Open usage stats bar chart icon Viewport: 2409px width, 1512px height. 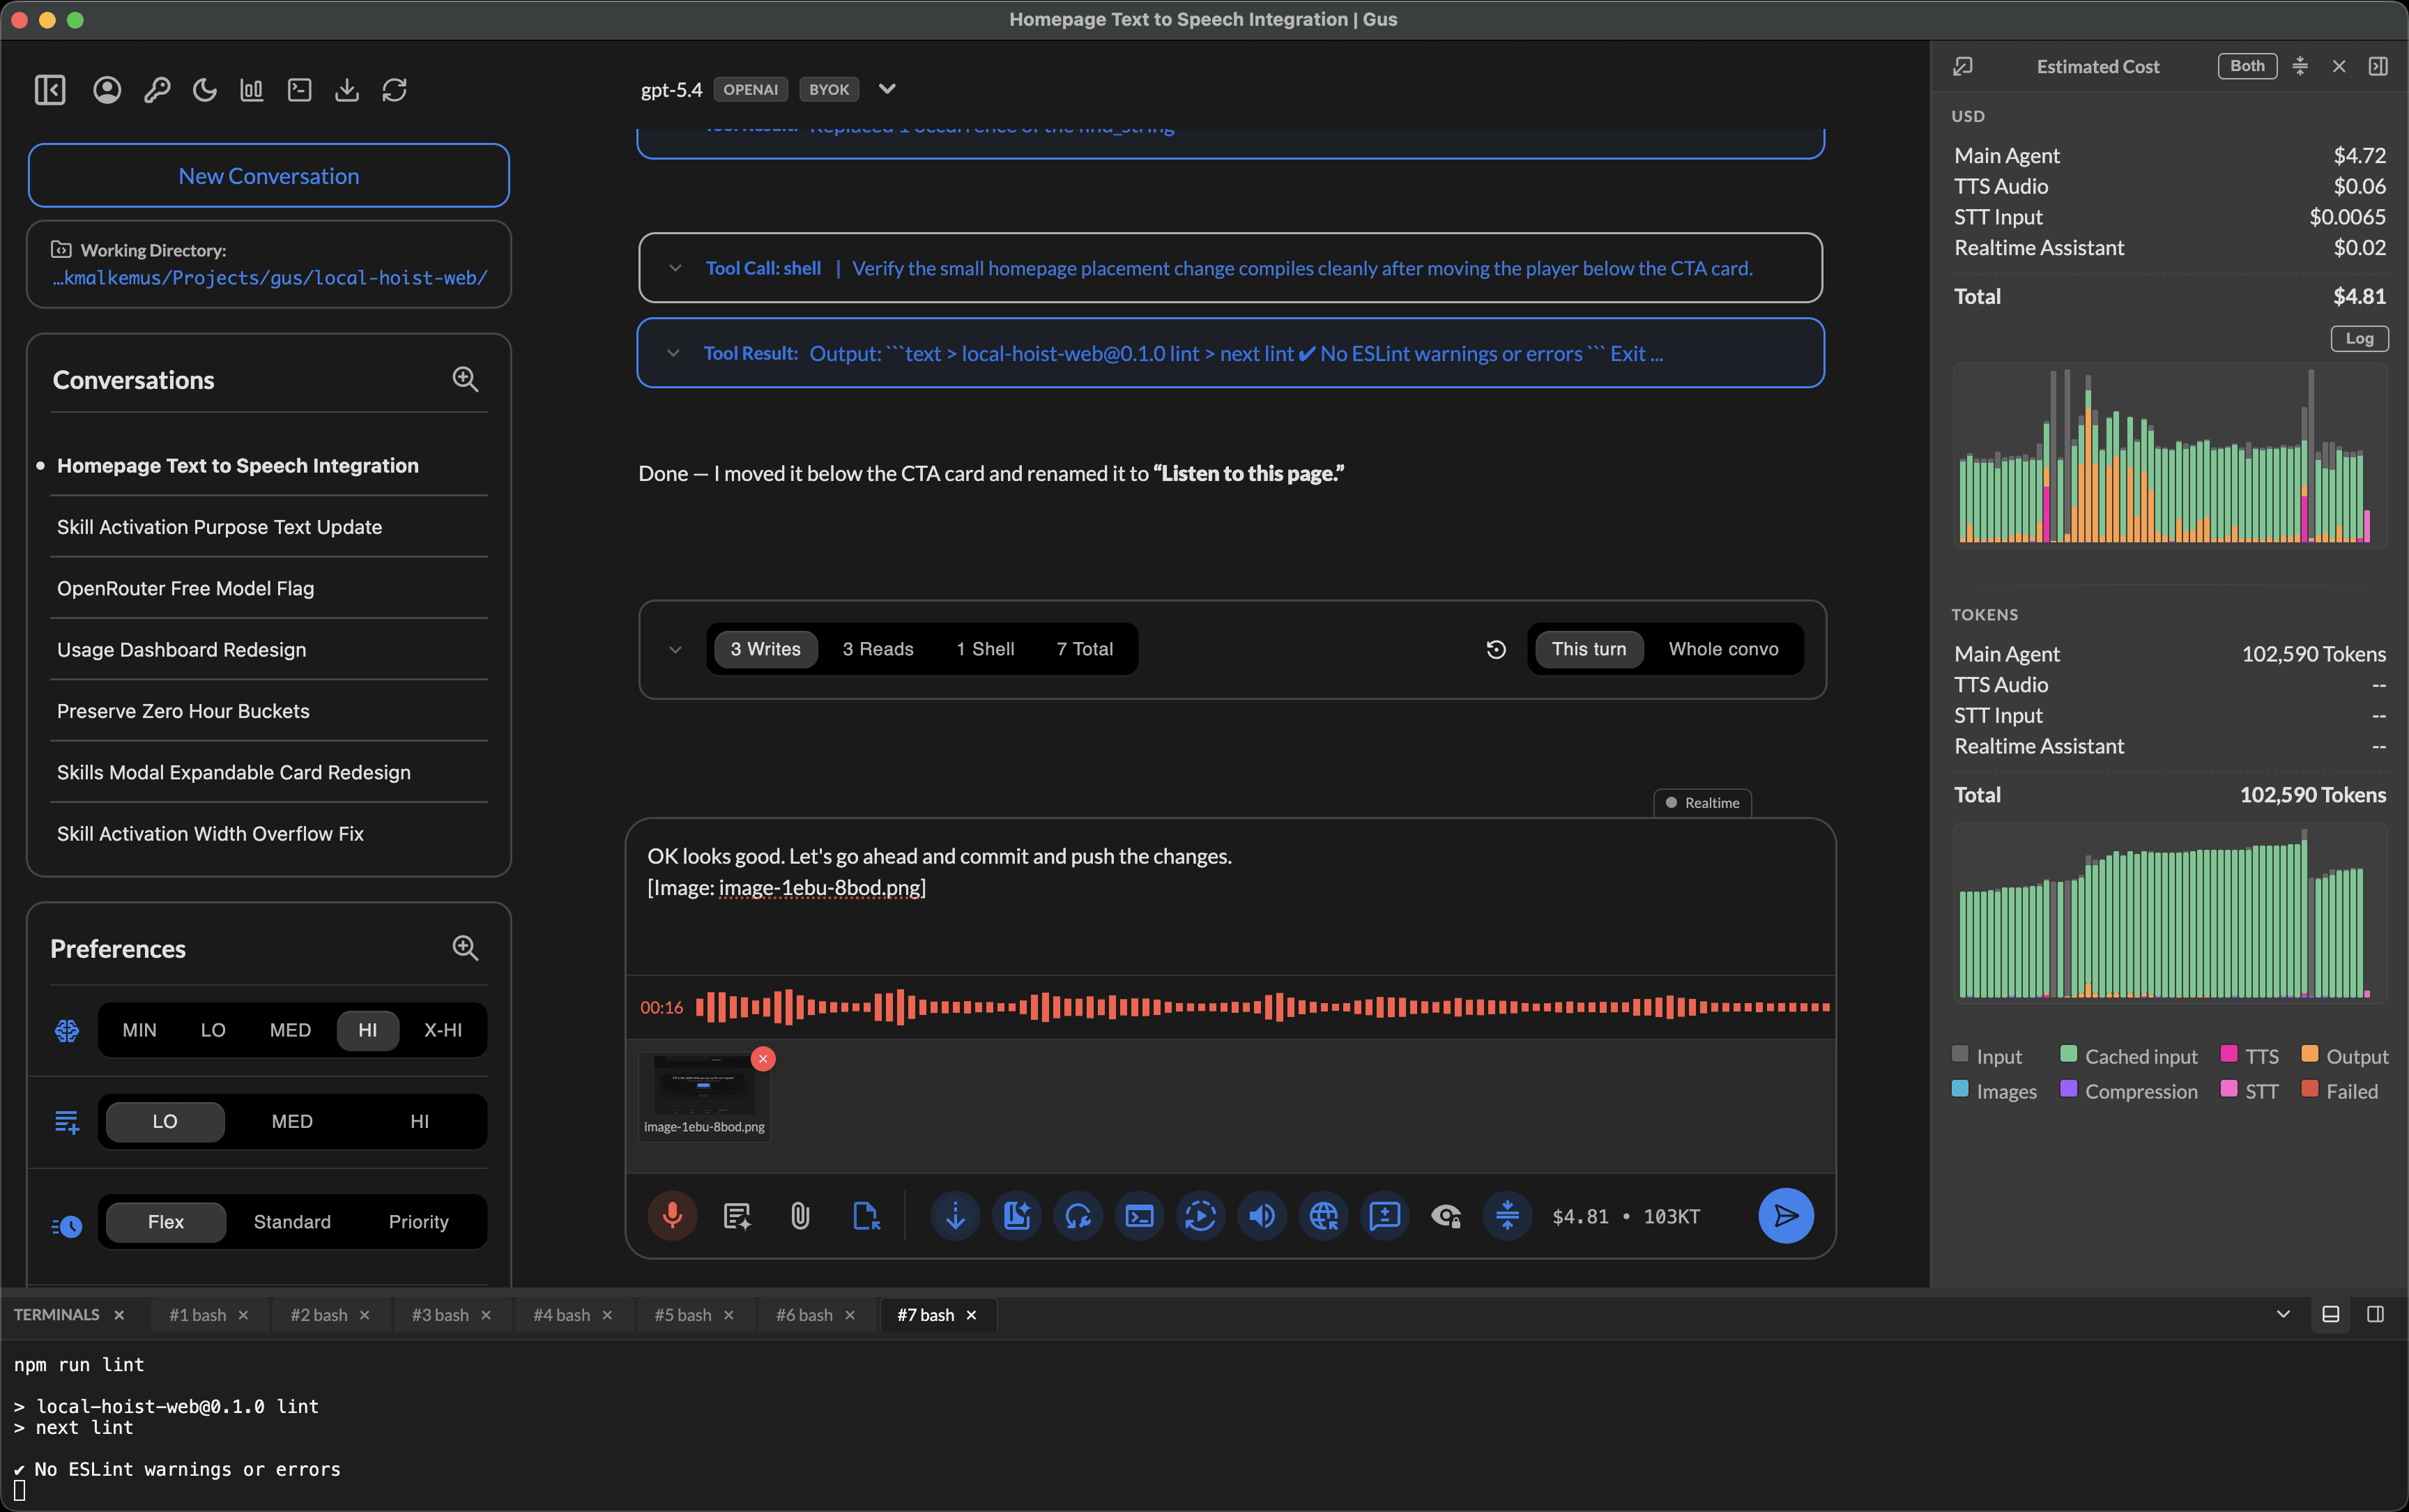(x=252, y=90)
